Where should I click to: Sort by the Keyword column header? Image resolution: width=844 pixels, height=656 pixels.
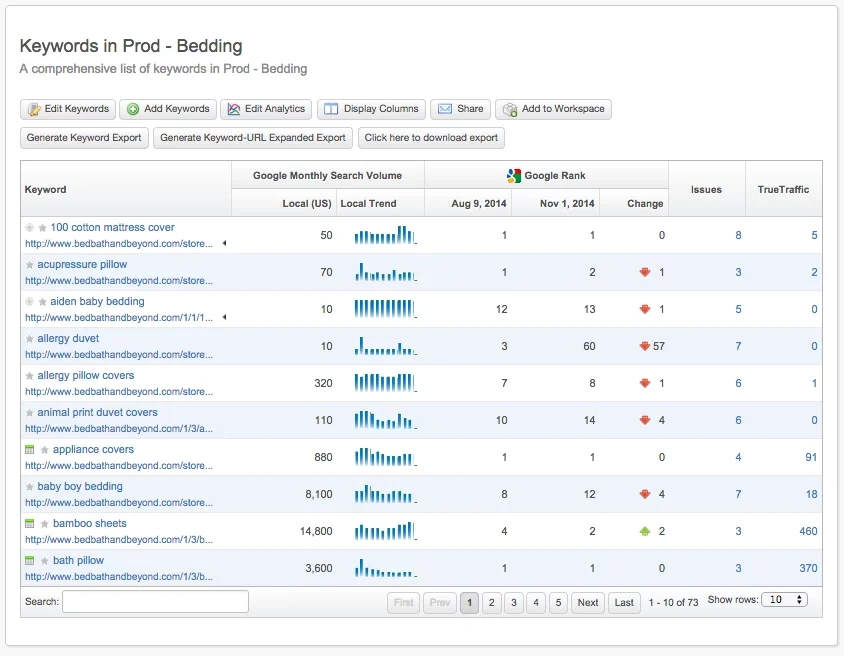click(x=45, y=188)
